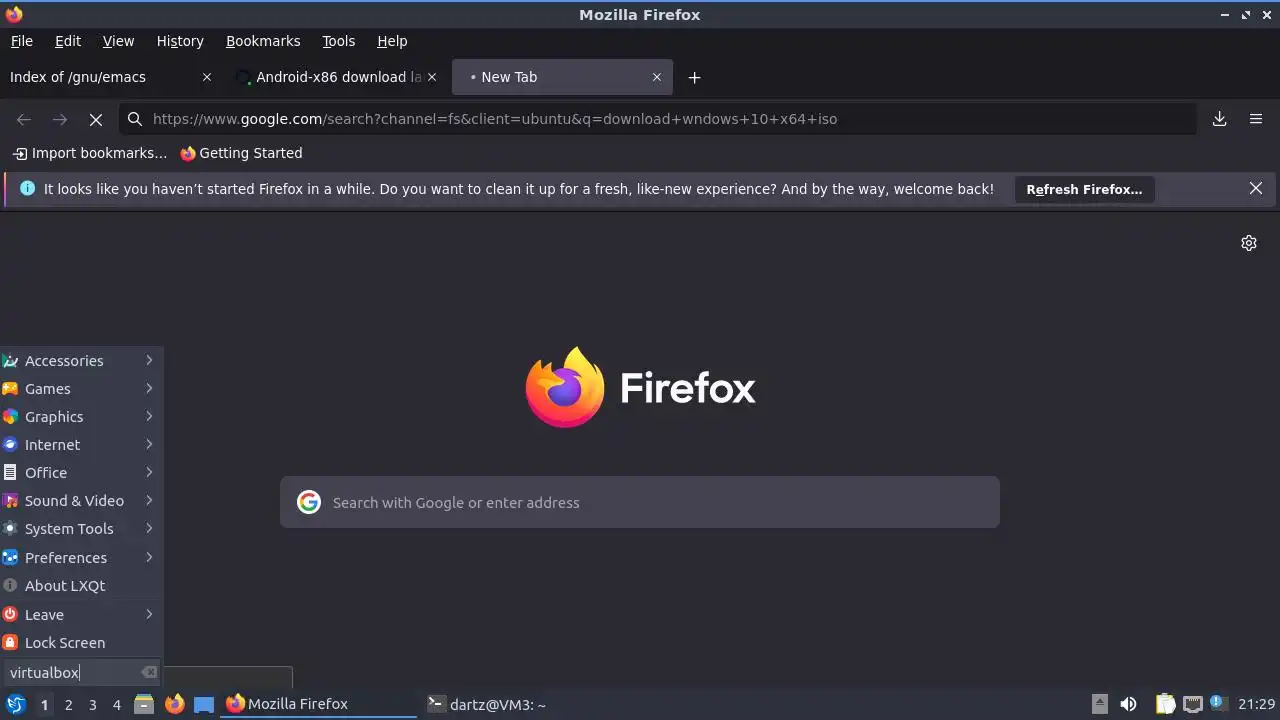1280x720 pixels.
Task: Expand the Sound & Video submenu
Action: pyautogui.click(x=81, y=500)
